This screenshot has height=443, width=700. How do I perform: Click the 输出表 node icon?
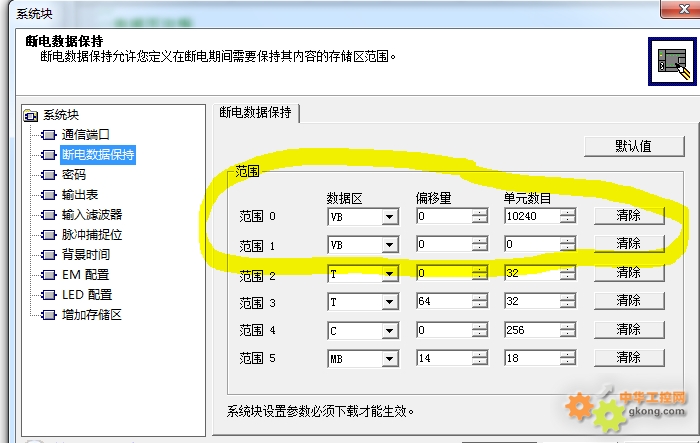tap(48, 195)
